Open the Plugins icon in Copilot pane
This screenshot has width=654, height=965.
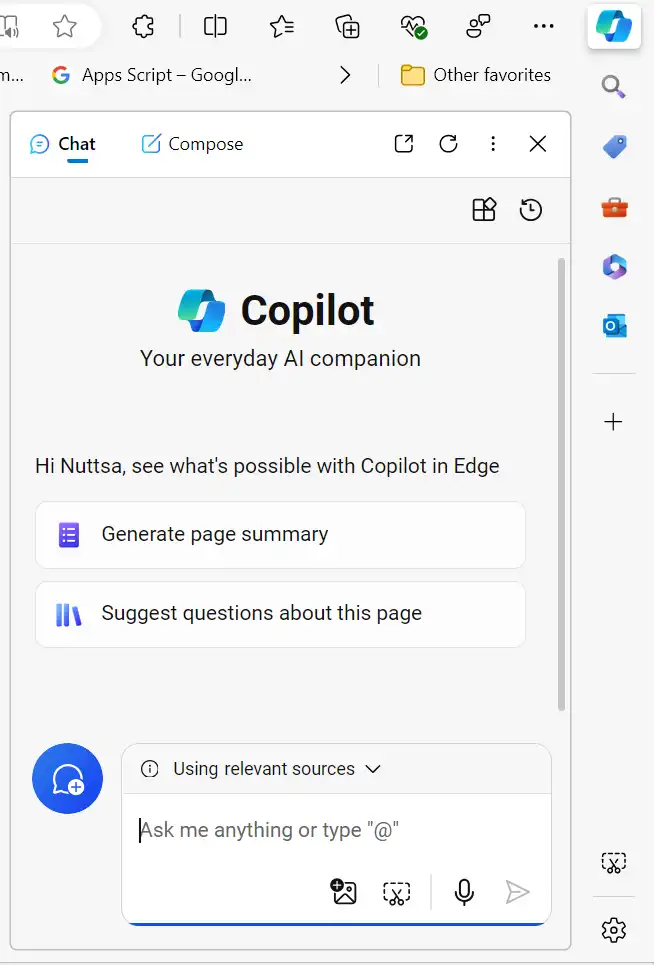(484, 210)
